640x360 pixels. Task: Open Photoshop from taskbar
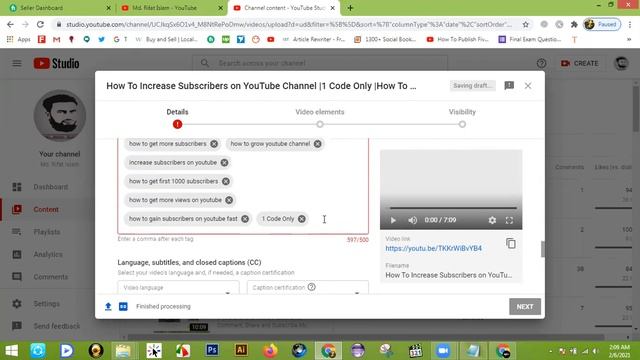(x=212, y=351)
